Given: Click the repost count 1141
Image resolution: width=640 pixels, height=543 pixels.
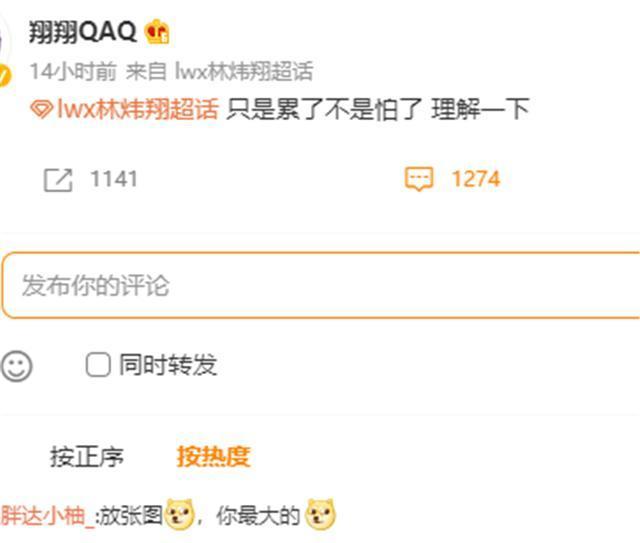Looking at the screenshot, I should point(114,179).
